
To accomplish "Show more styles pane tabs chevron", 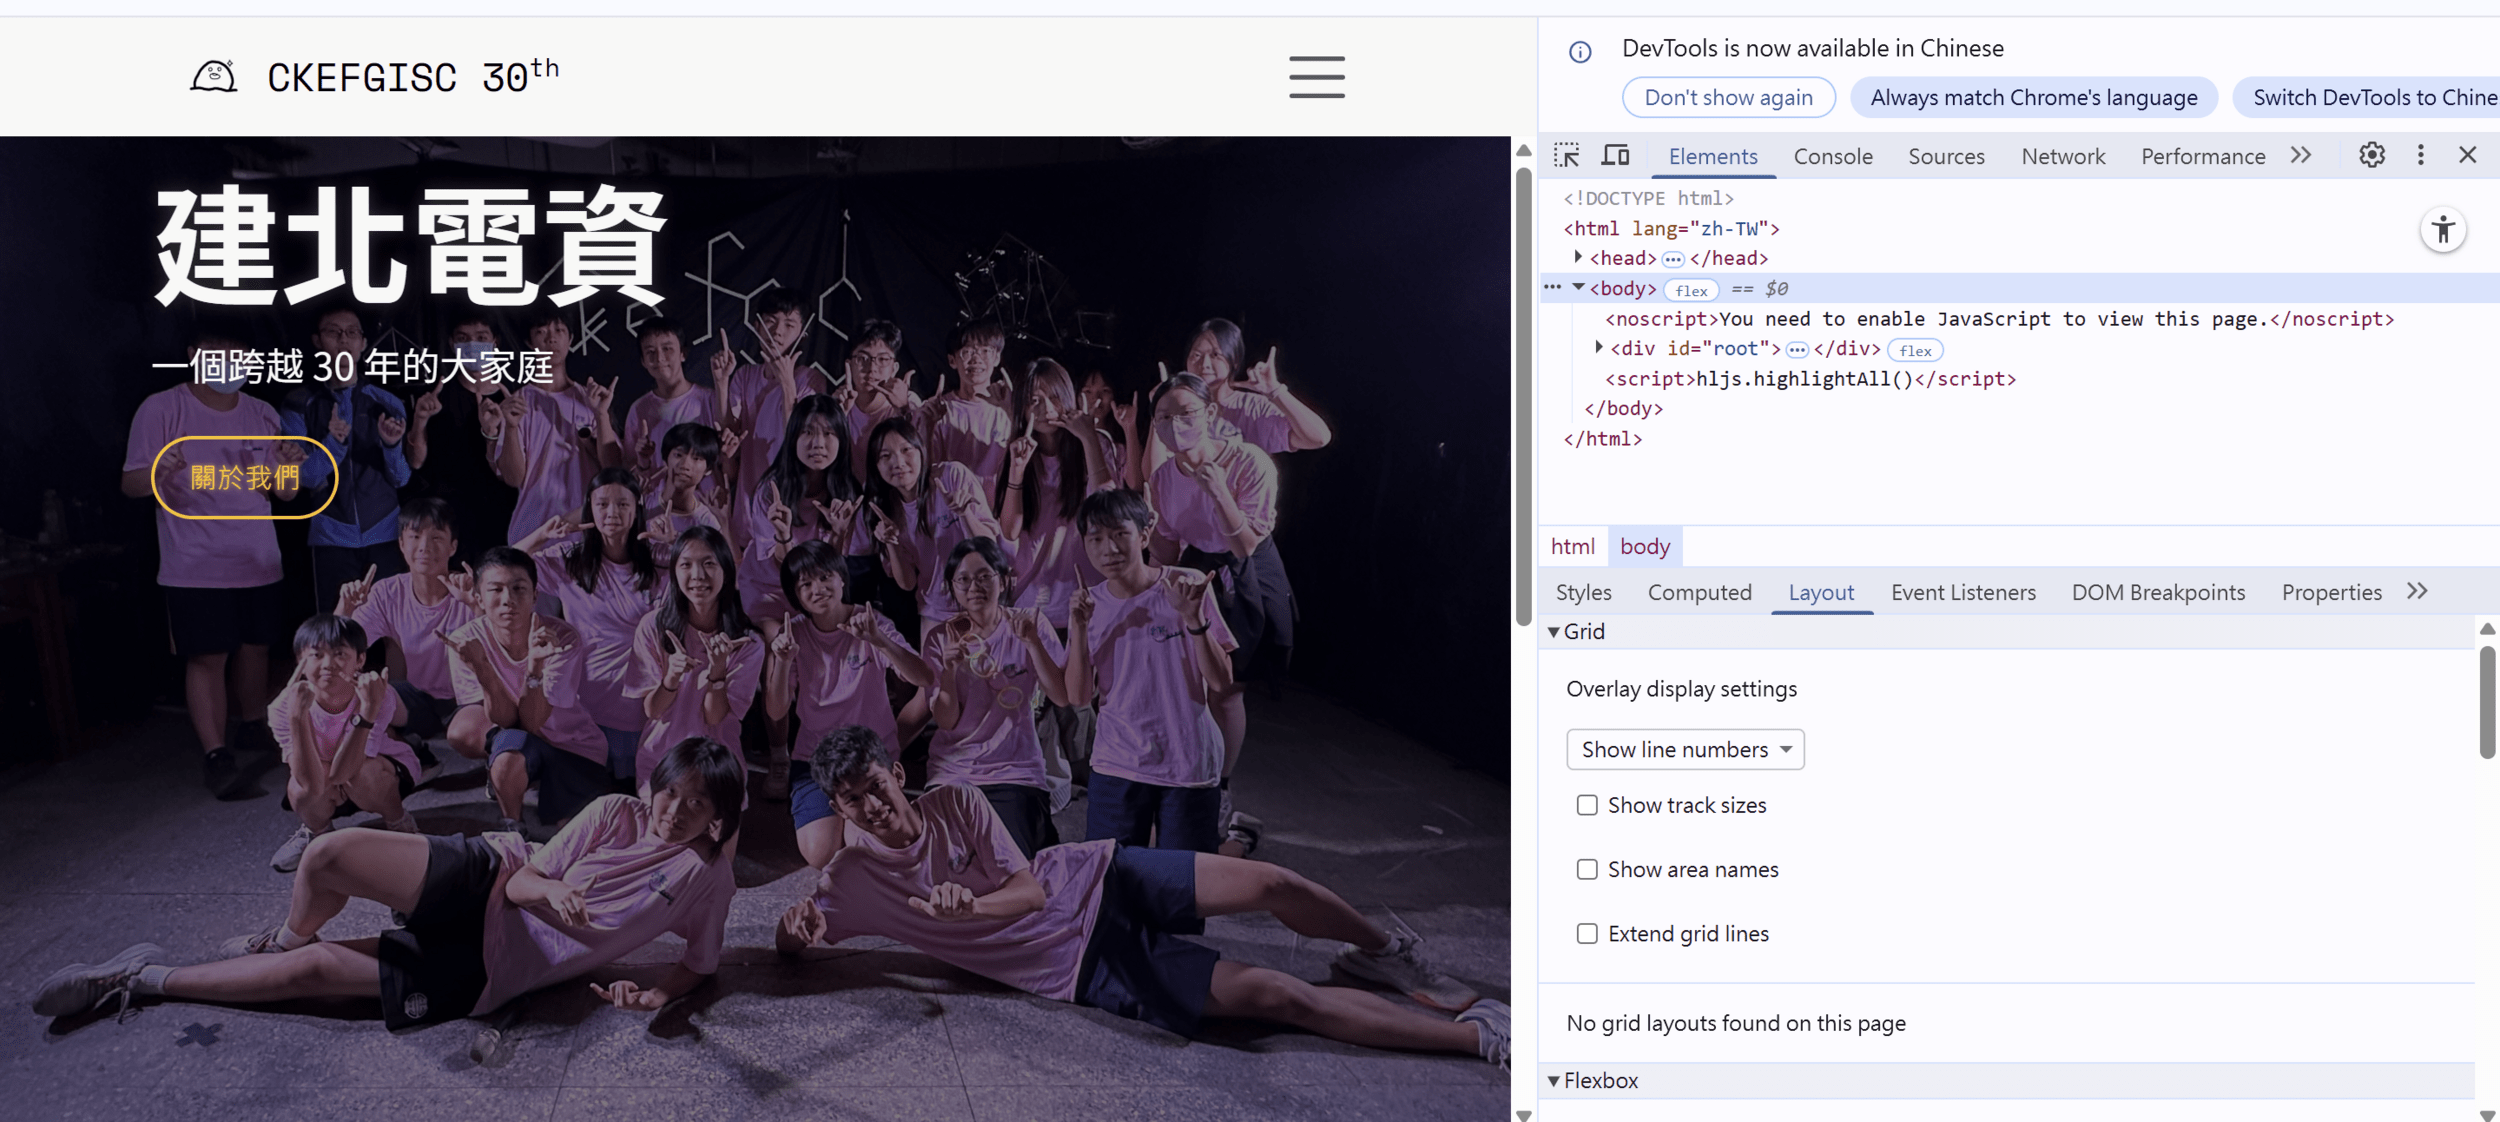I will [x=2417, y=591].
